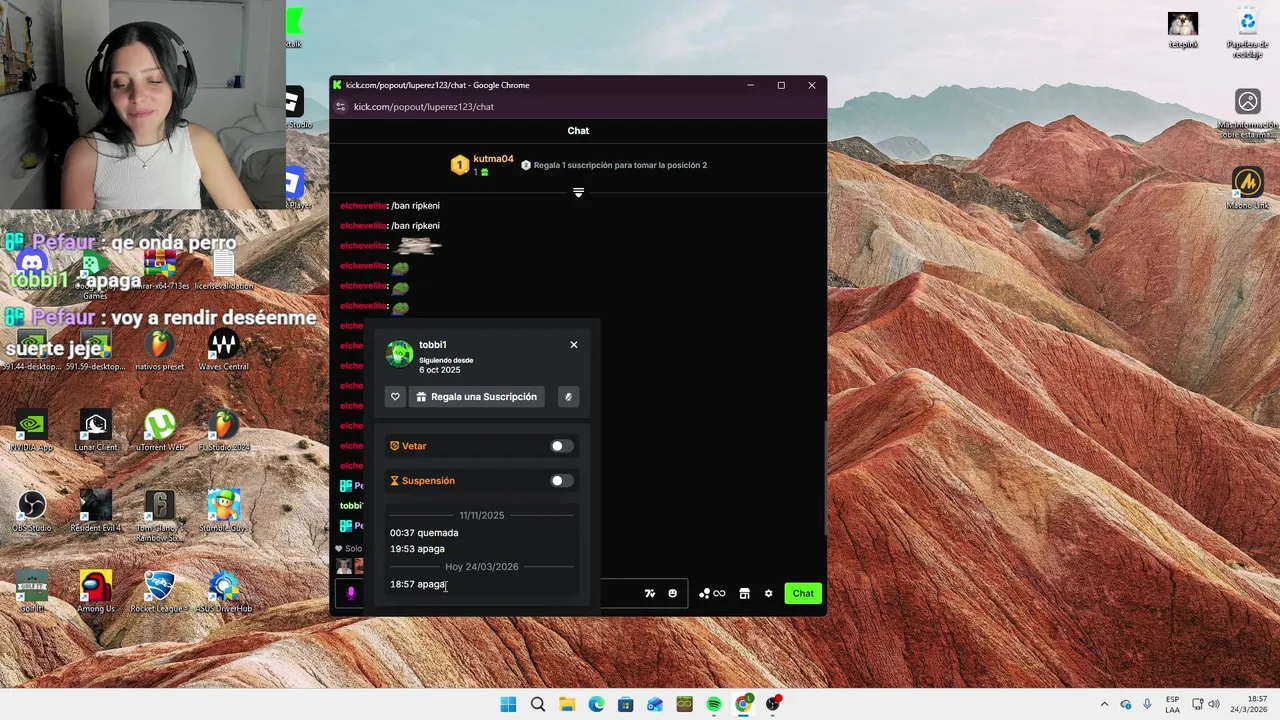Screen dimensions: 1280x720
Task: Expand the hidden system tray icons chevron
Action: [x=1104, y=704]
